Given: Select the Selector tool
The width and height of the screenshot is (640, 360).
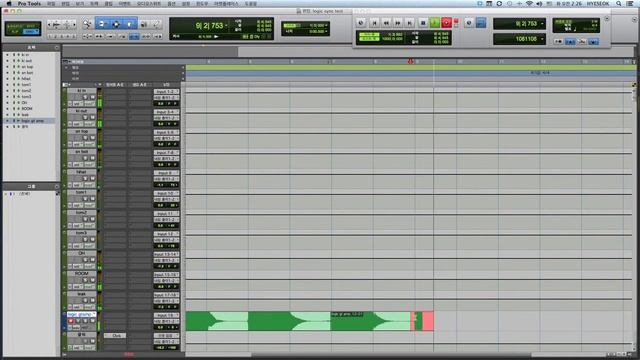Looking at the screenshot, I should click(x=116, y=24).
